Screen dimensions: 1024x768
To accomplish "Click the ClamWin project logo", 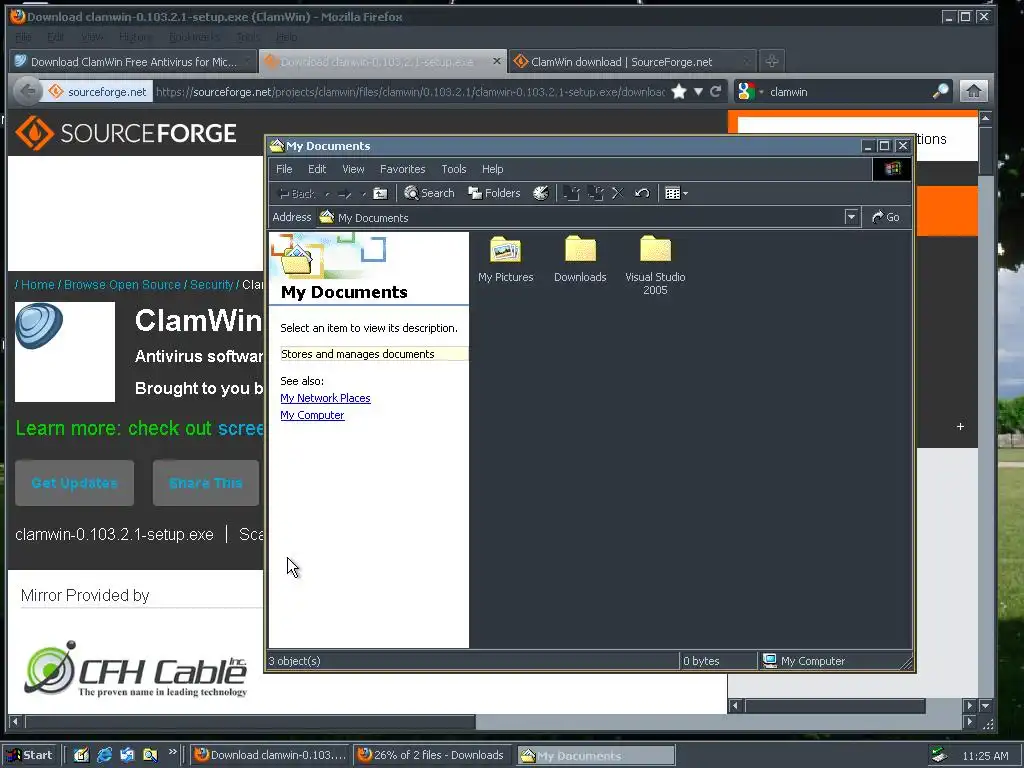I will click(x=65, y=351).
